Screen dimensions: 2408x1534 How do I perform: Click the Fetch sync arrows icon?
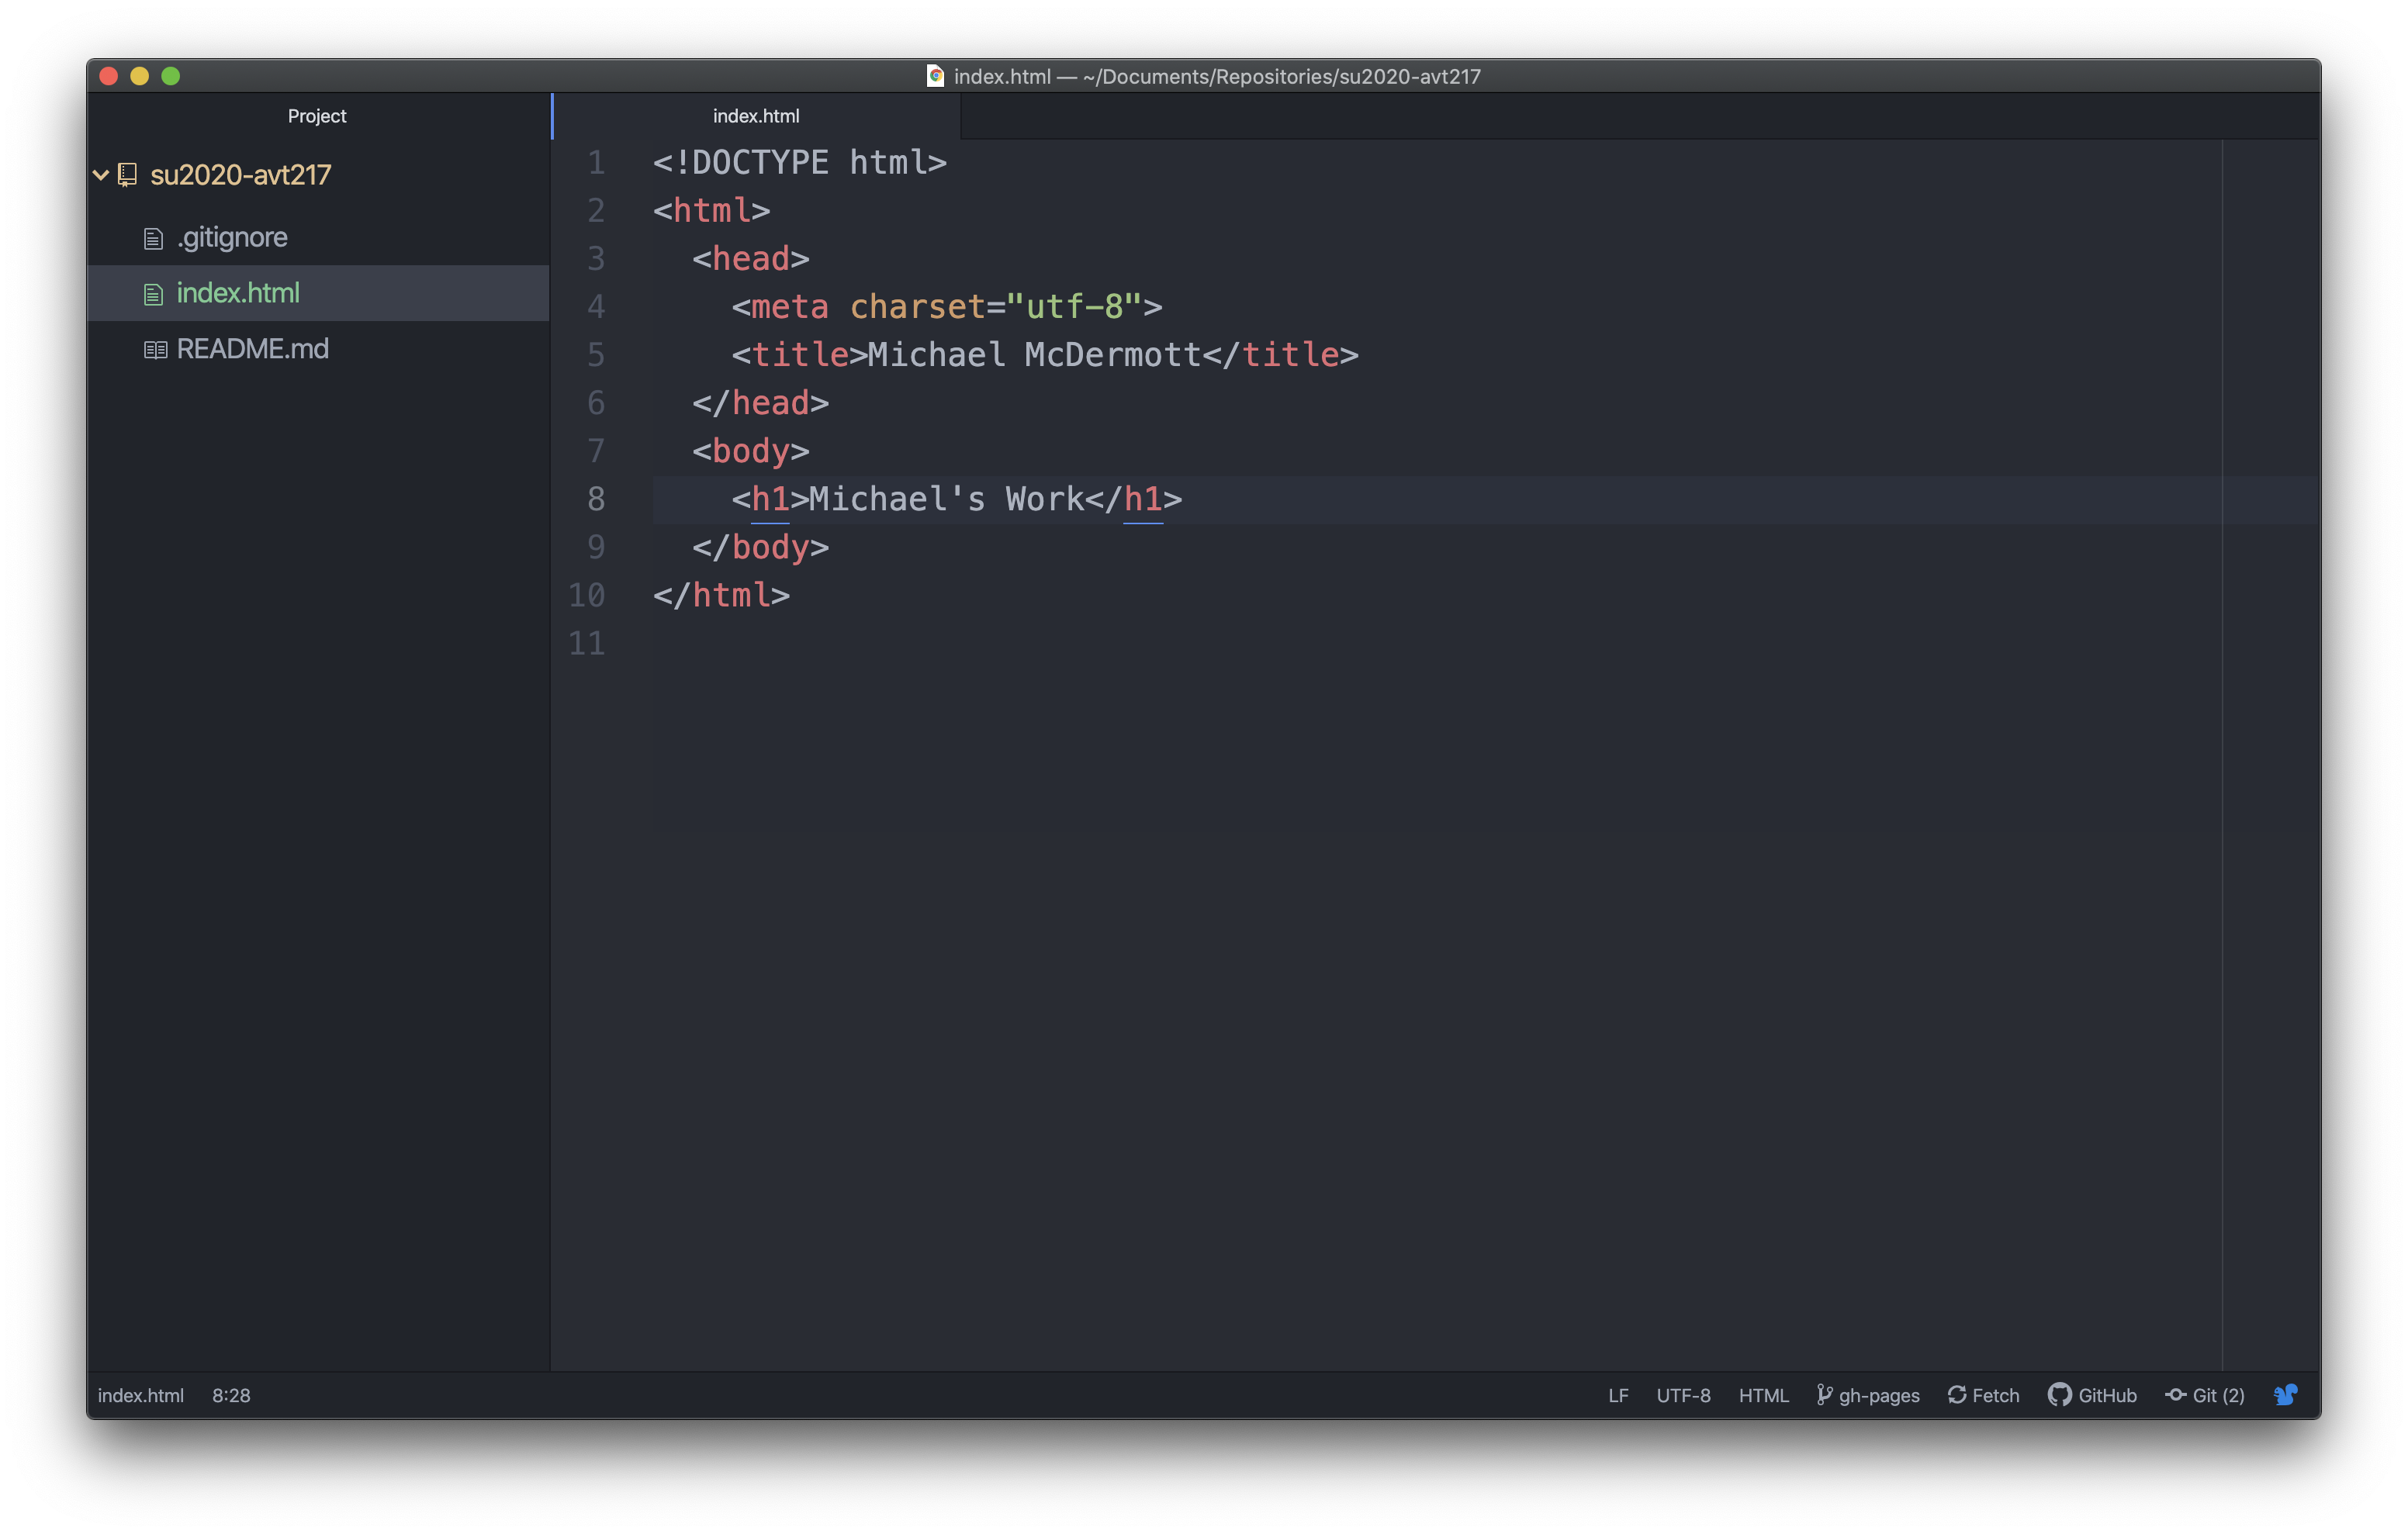click(1957, 1394)
